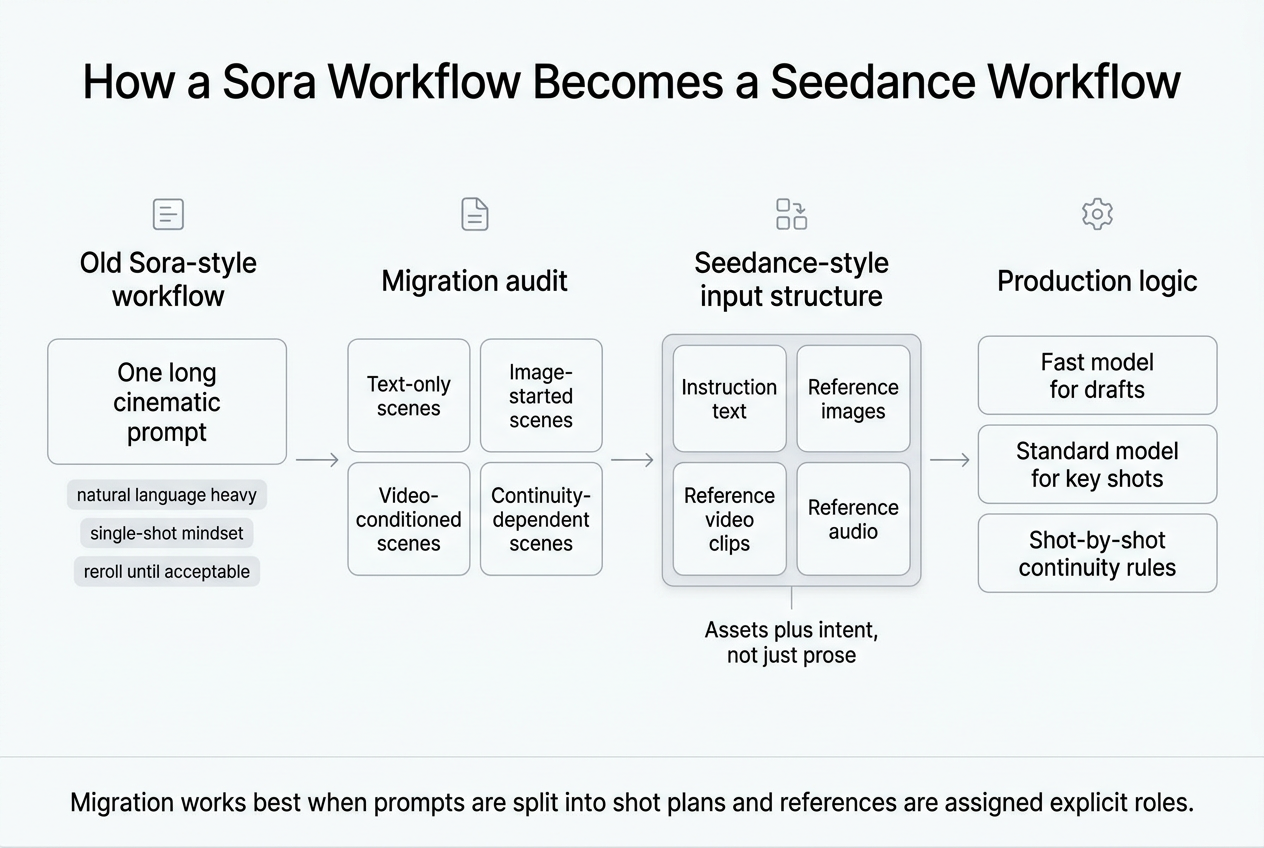The height and width of the screenshot is (848, 1264).
Task: Select the Image-started scenes box
Action: click(x=541, y=396)
